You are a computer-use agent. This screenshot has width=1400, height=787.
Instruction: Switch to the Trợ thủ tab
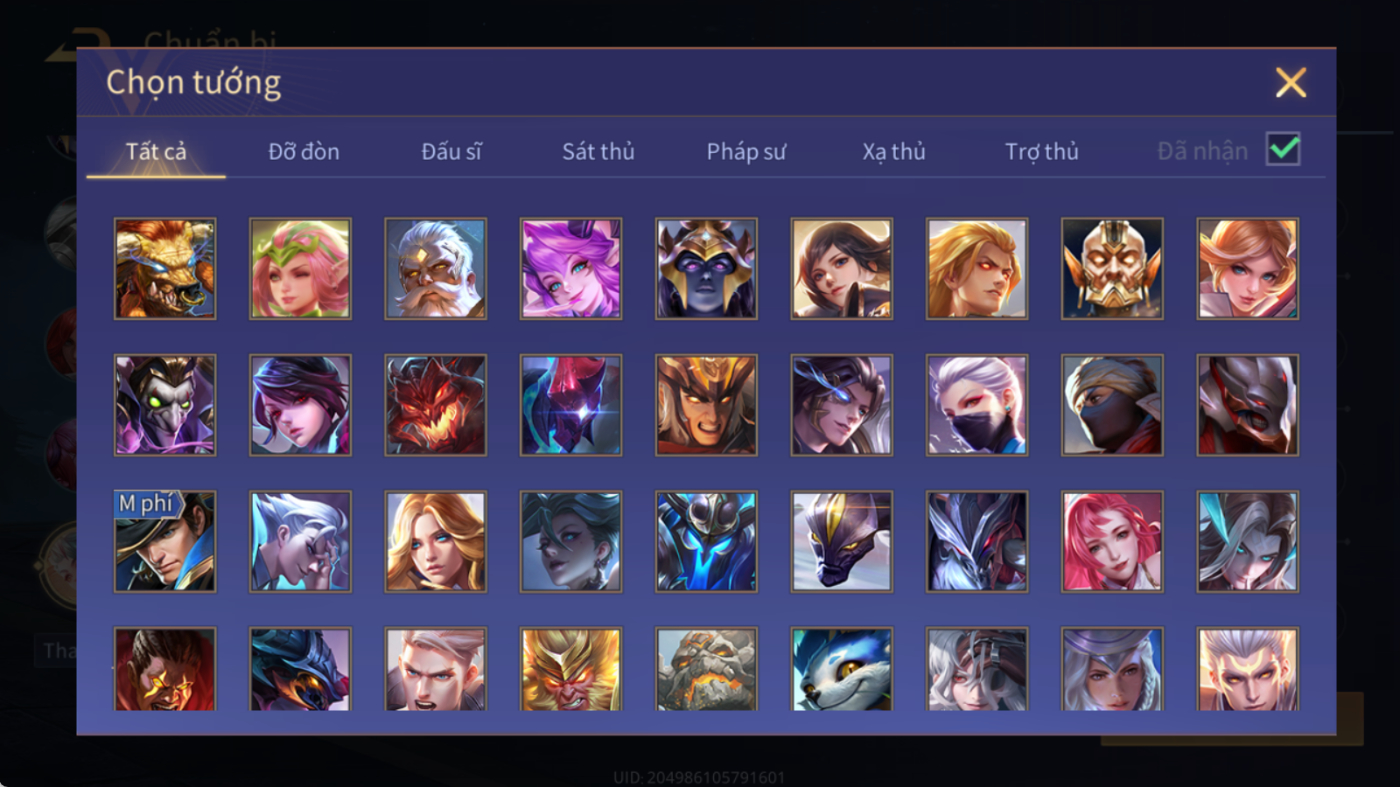click(1042, 151)
